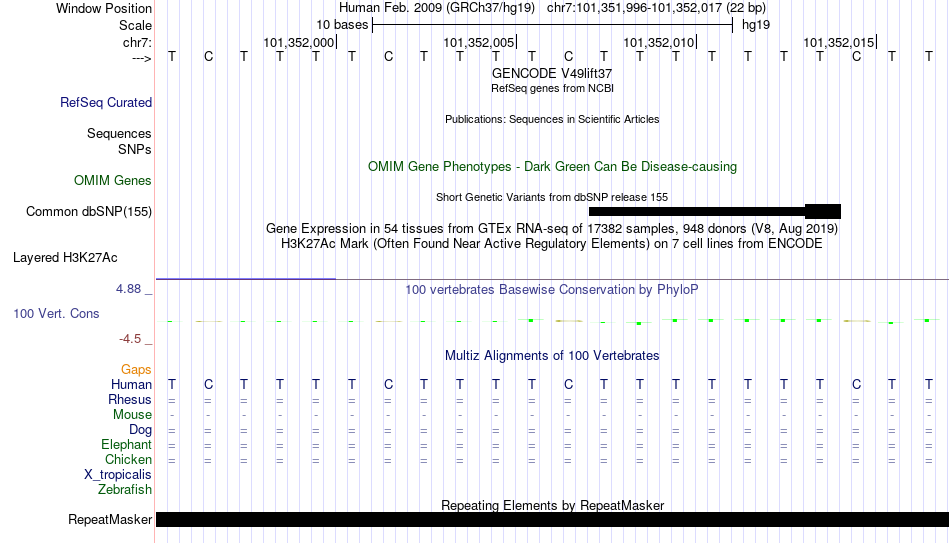Click the SNPs track label
Image resolution: width=950 pixels, height=543 pixels.
tap(135, 150)
